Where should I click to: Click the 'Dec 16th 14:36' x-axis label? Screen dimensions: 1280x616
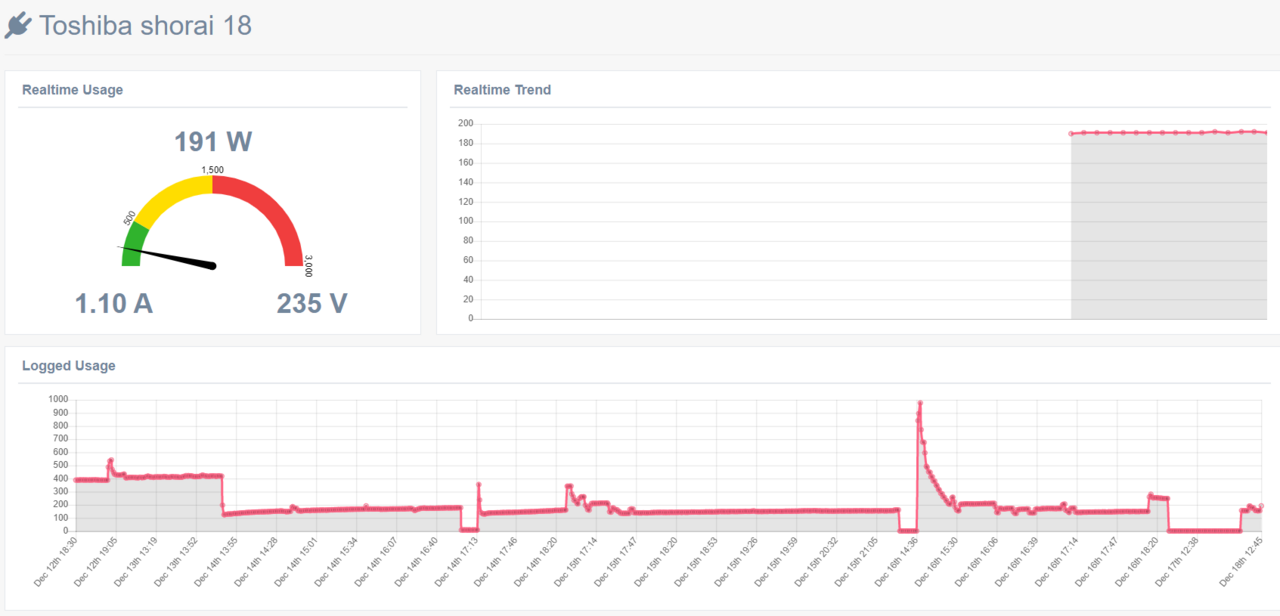pos(896,562)
